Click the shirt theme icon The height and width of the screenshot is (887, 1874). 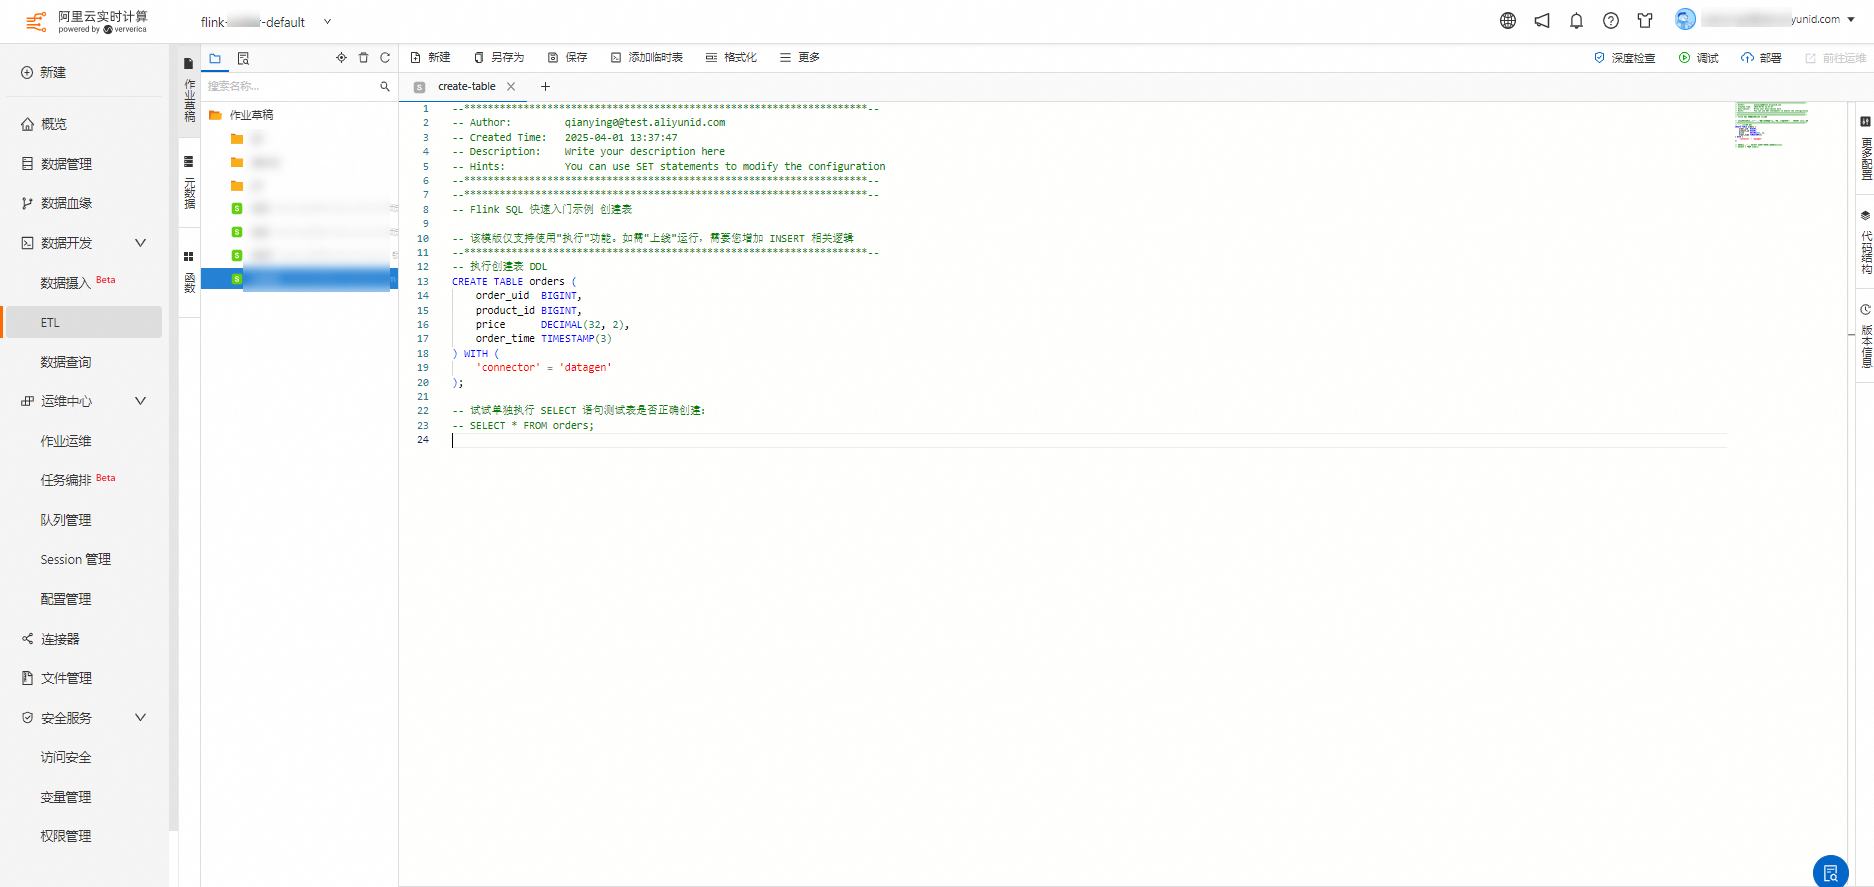point(1645,21)
